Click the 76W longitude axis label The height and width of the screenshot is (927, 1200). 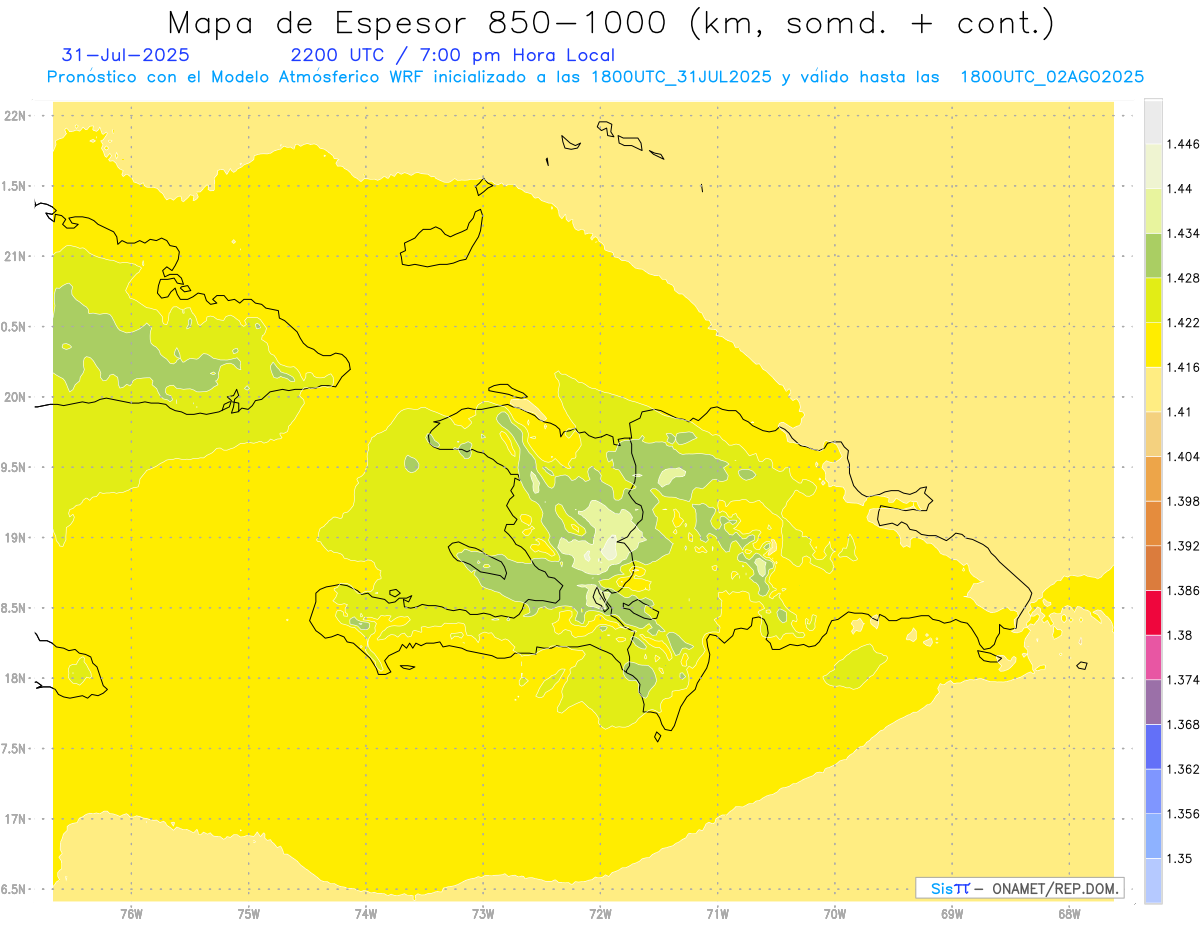tap(131, 914)
